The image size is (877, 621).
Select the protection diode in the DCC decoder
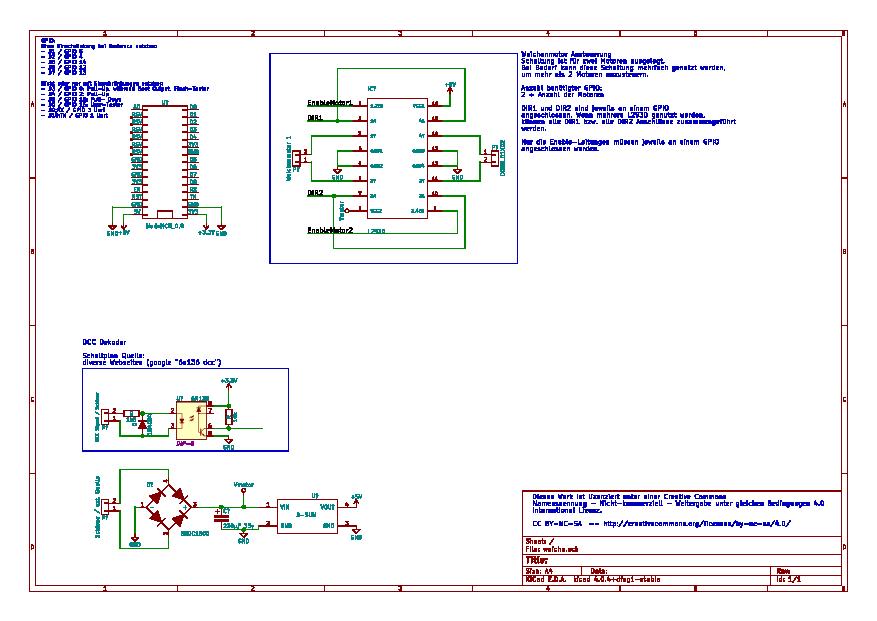[143, 426]
